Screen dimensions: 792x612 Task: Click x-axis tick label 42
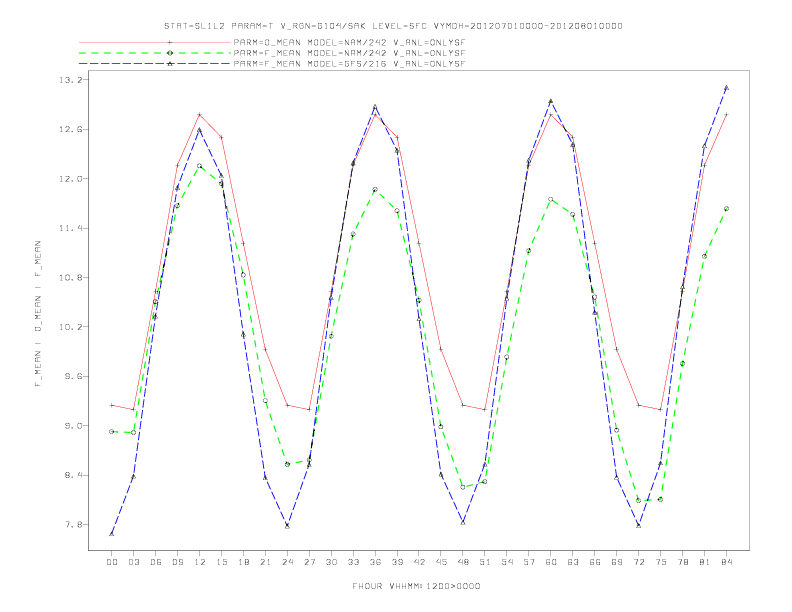pos(419,562)
